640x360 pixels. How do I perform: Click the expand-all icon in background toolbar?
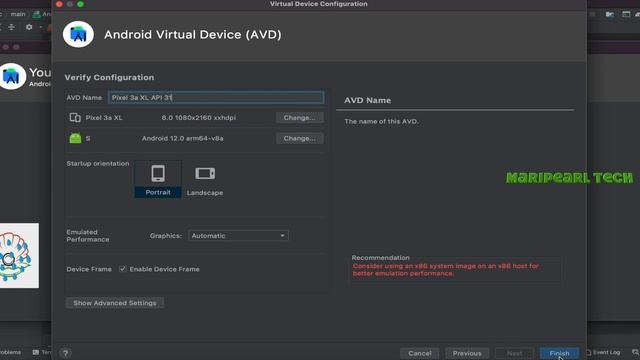click(x=11, y=27)
